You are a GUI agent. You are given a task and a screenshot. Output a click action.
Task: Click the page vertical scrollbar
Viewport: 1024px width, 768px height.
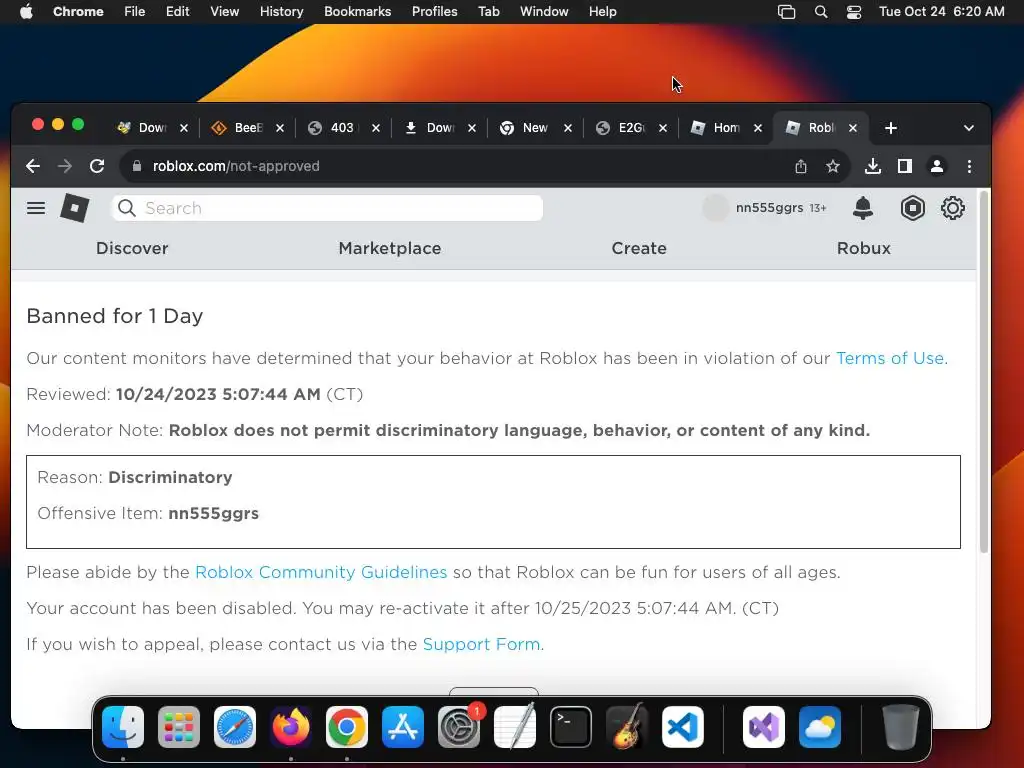pyautogui.click(x=984, y=372)
